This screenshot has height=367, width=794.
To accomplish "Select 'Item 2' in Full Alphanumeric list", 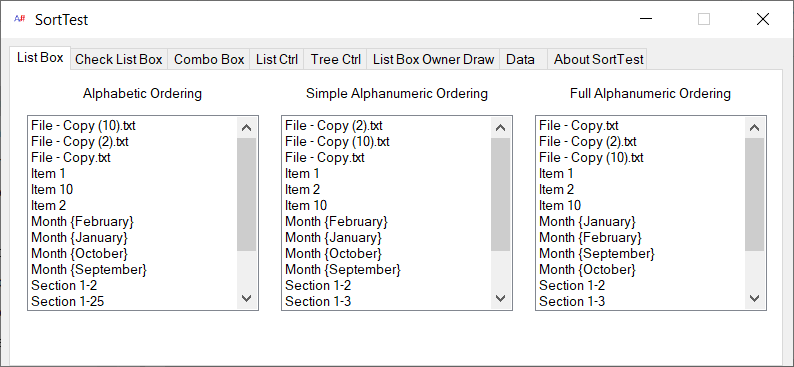I will 641,189.
